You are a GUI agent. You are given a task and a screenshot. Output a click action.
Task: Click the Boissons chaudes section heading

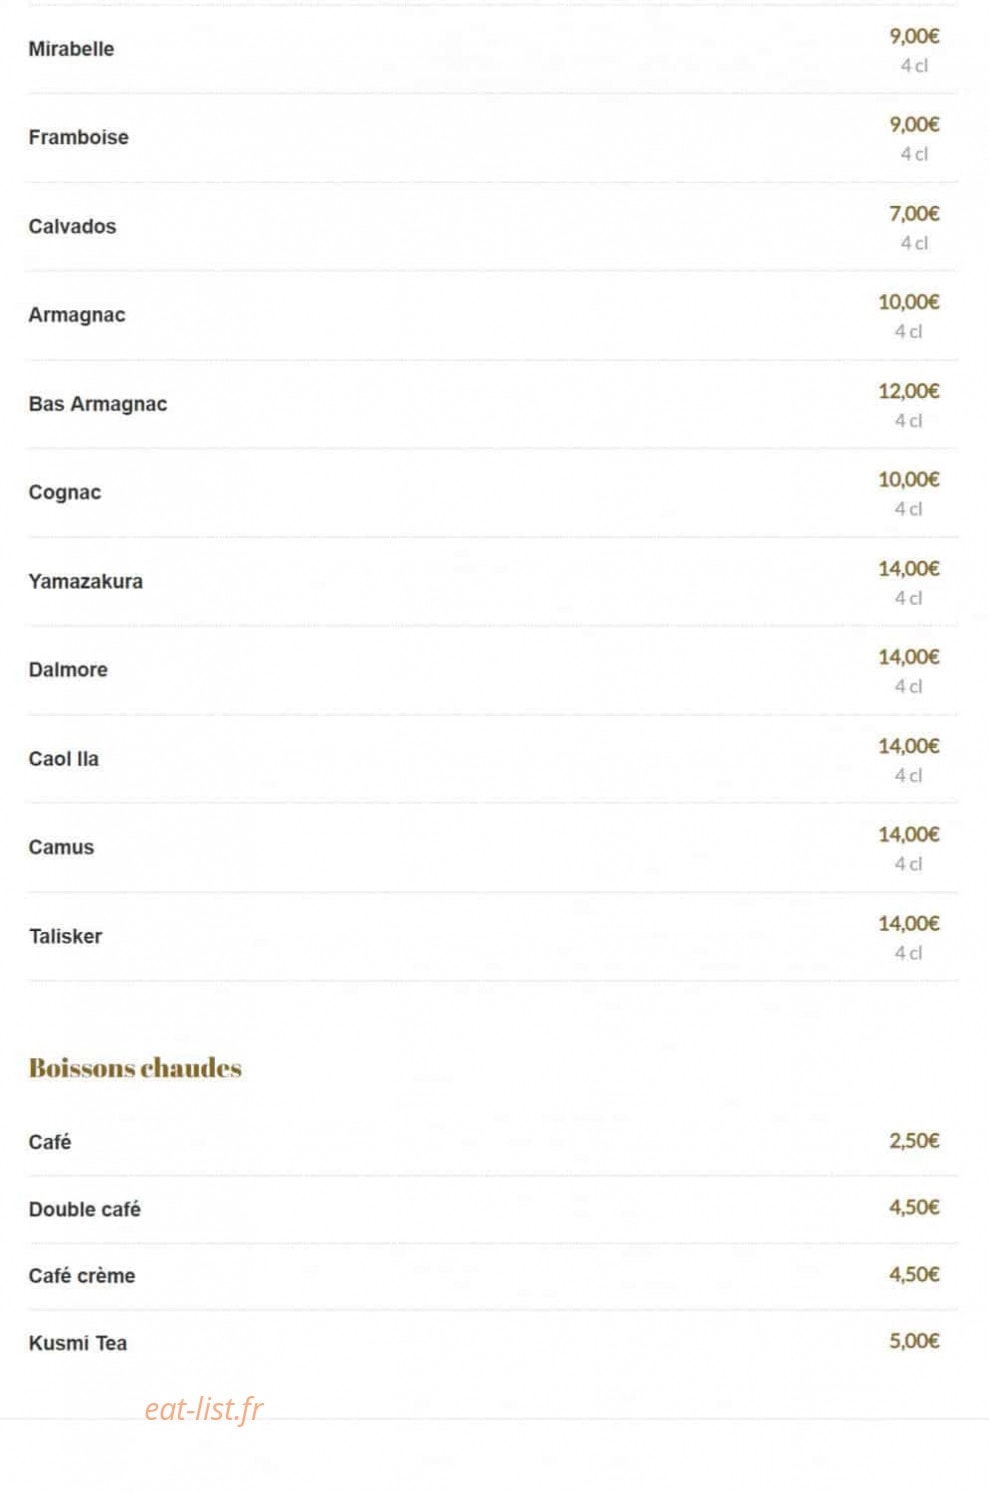coord(135,1068)
